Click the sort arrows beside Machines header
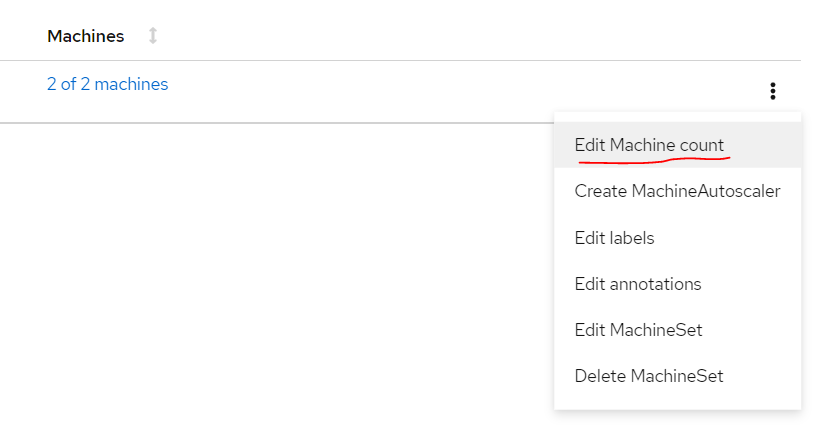Viewport: 818px width, 430px height. [152, 36]
